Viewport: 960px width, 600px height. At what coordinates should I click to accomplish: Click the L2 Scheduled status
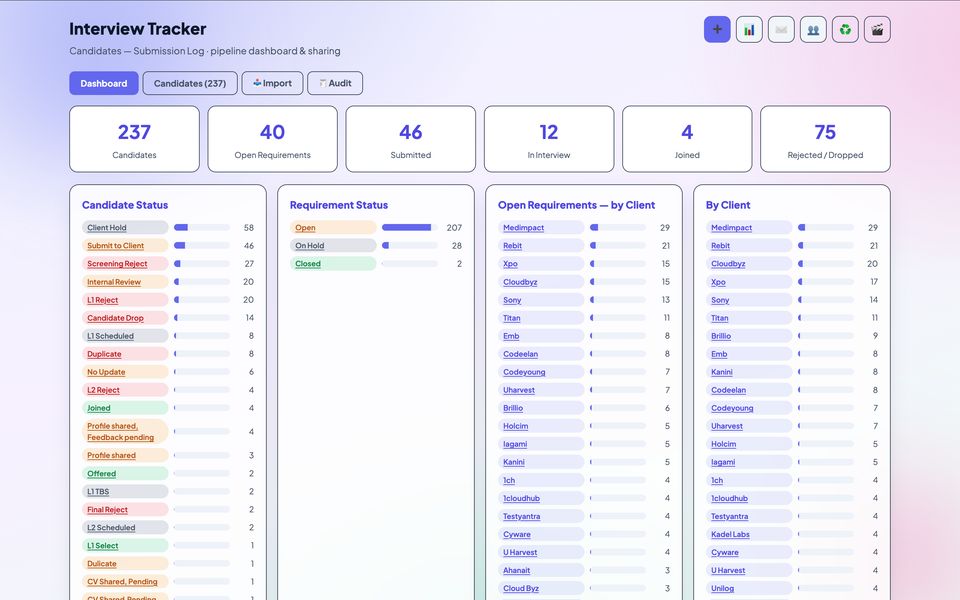point(125,527)
